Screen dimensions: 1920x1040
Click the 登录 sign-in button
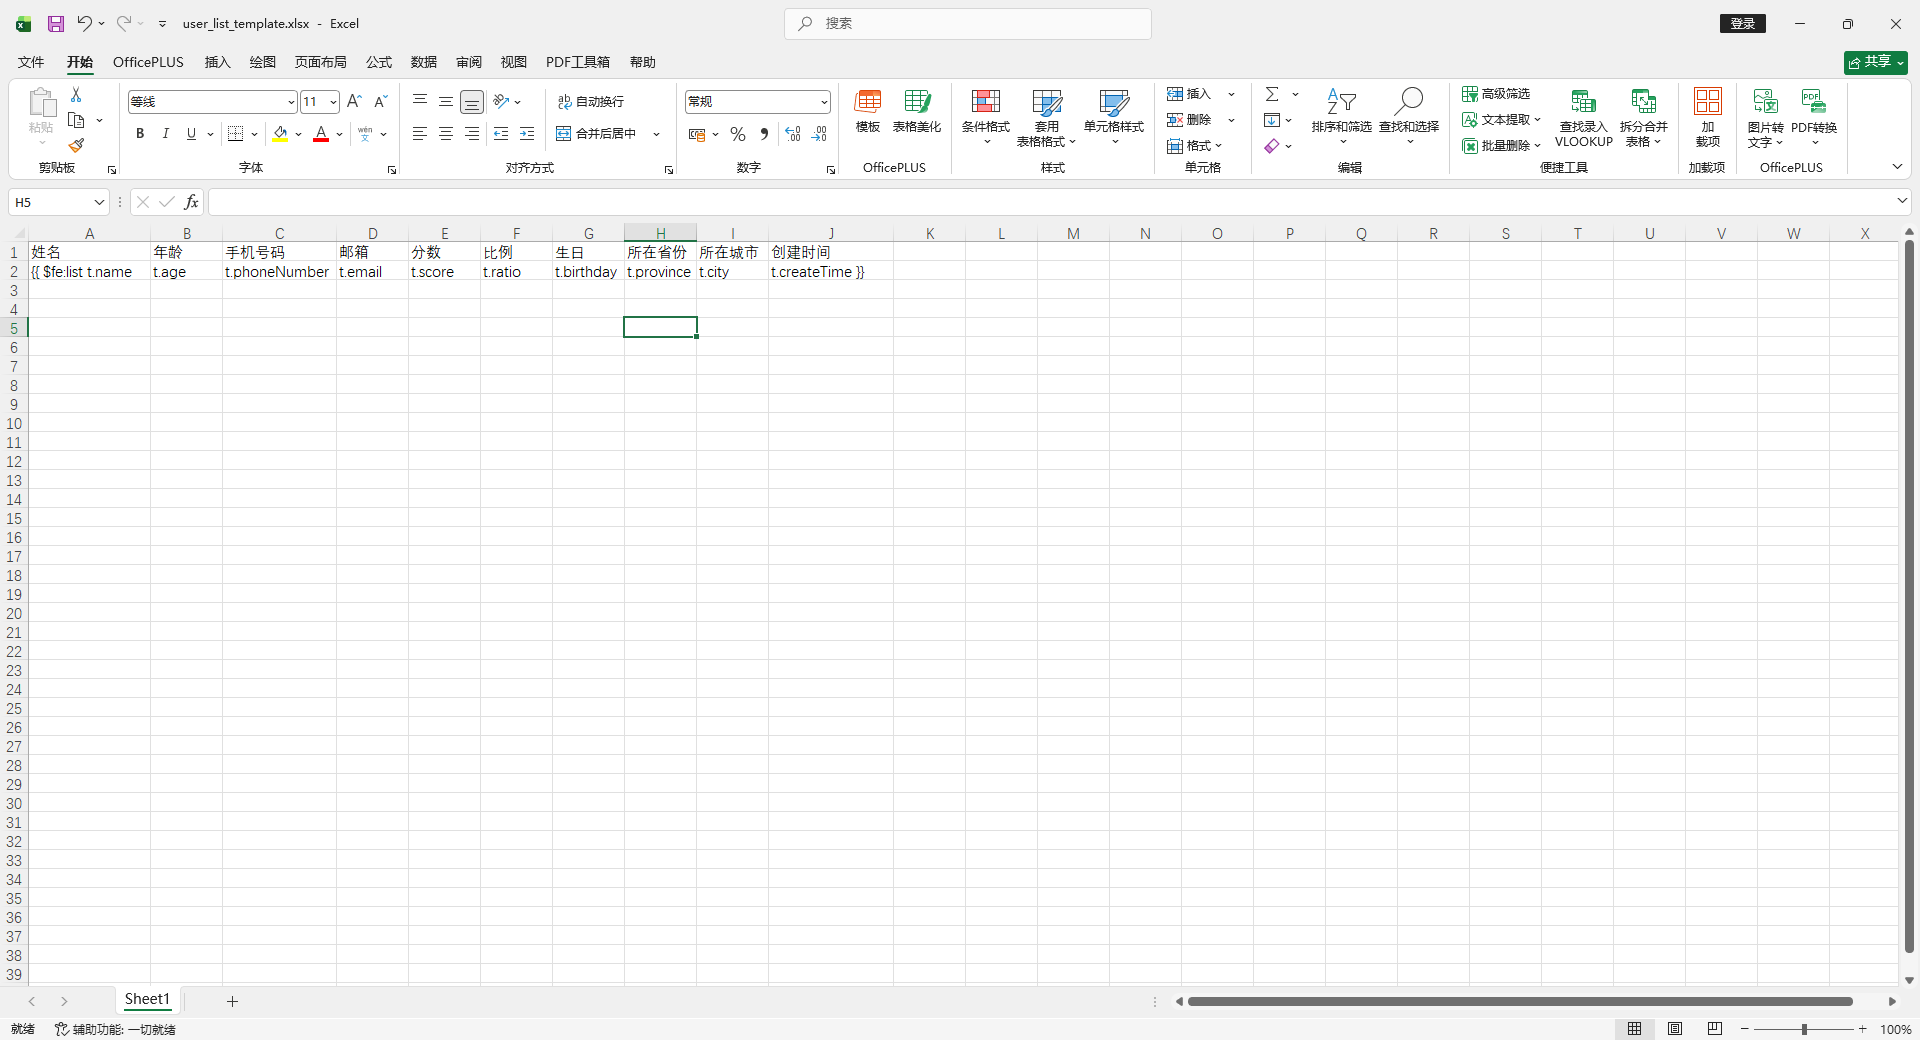(1743, 23)
